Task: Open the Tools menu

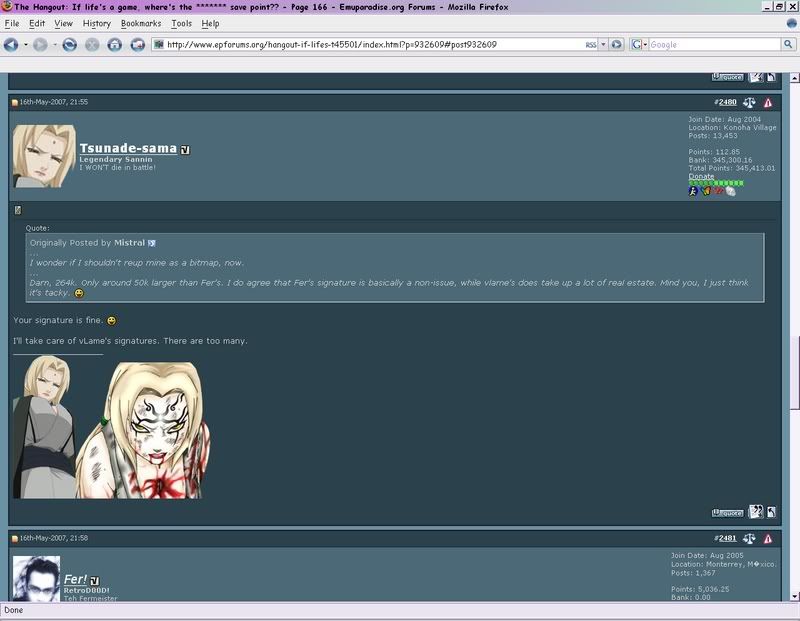Action: pyautogui.click(x=181, y=23)
